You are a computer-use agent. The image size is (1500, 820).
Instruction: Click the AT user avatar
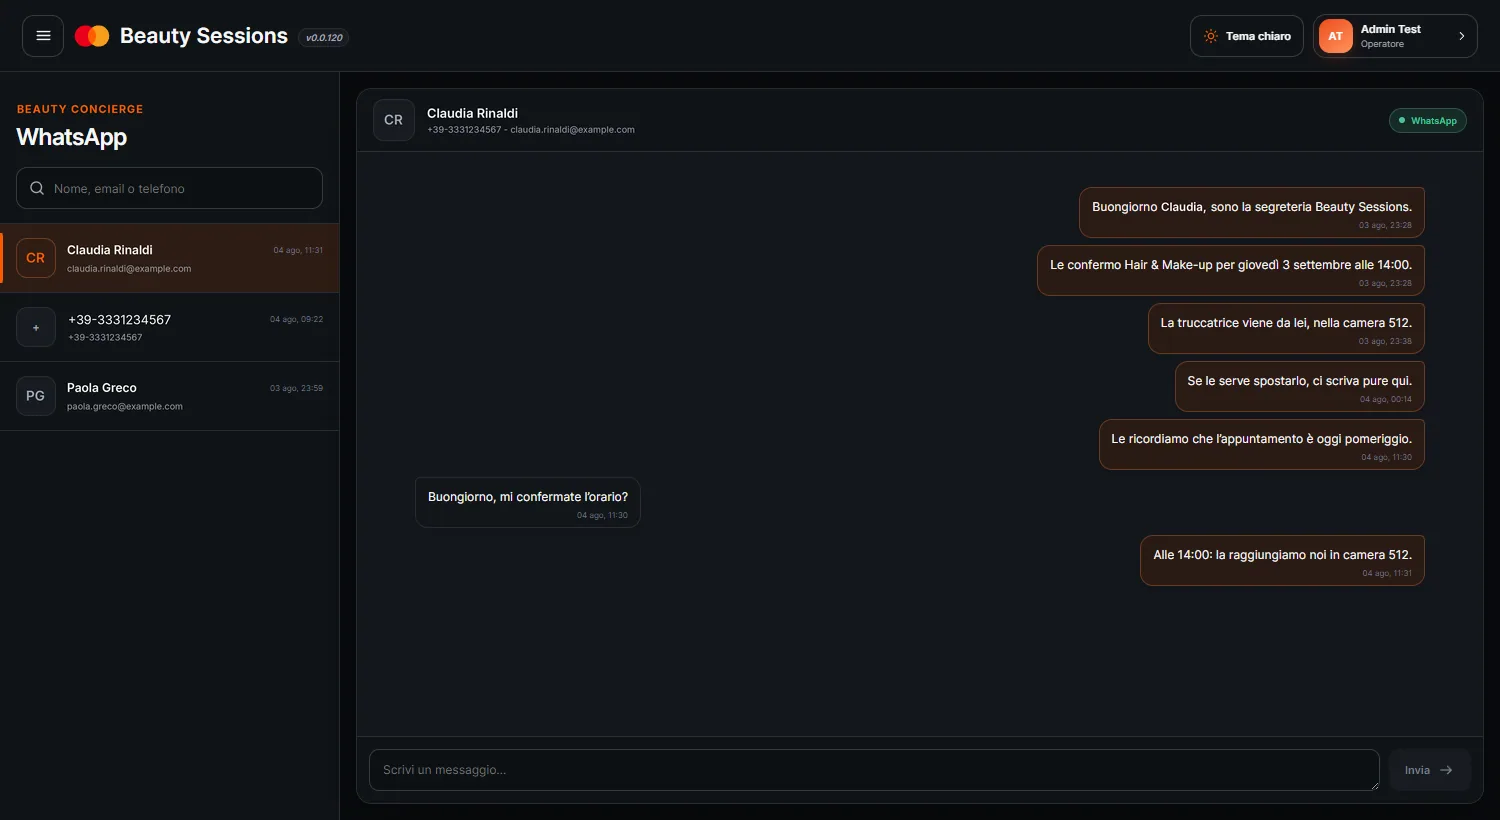(x=1336, y=36)
